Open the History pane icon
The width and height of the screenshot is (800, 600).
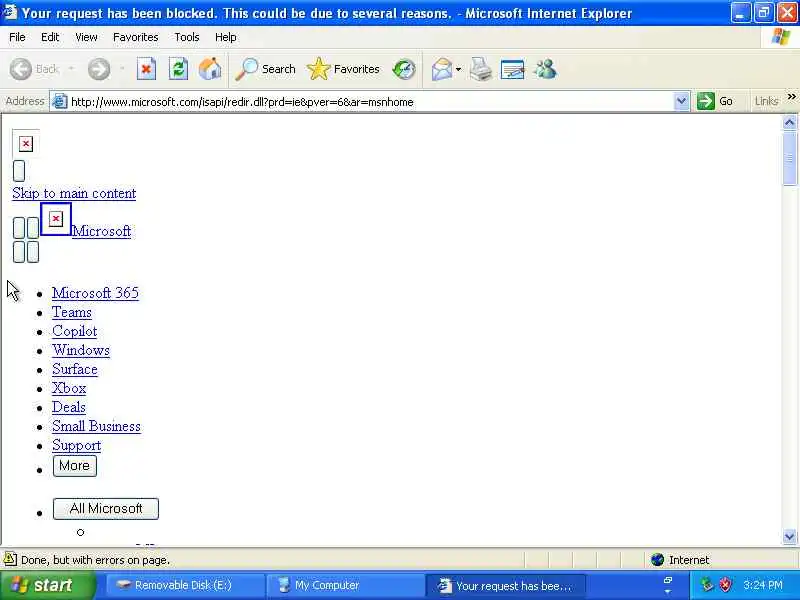(404, 69)
